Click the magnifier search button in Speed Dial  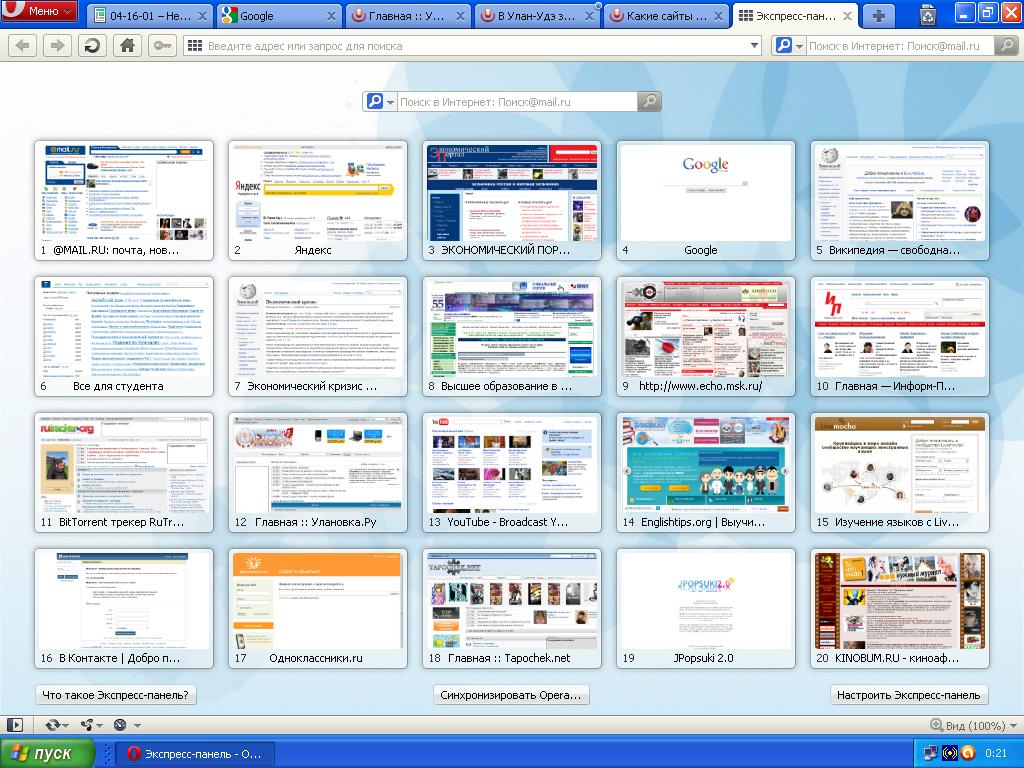(649, 101)
